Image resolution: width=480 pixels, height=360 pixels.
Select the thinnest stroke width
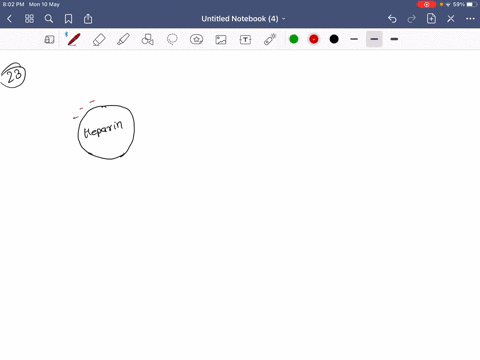[354, 39]
